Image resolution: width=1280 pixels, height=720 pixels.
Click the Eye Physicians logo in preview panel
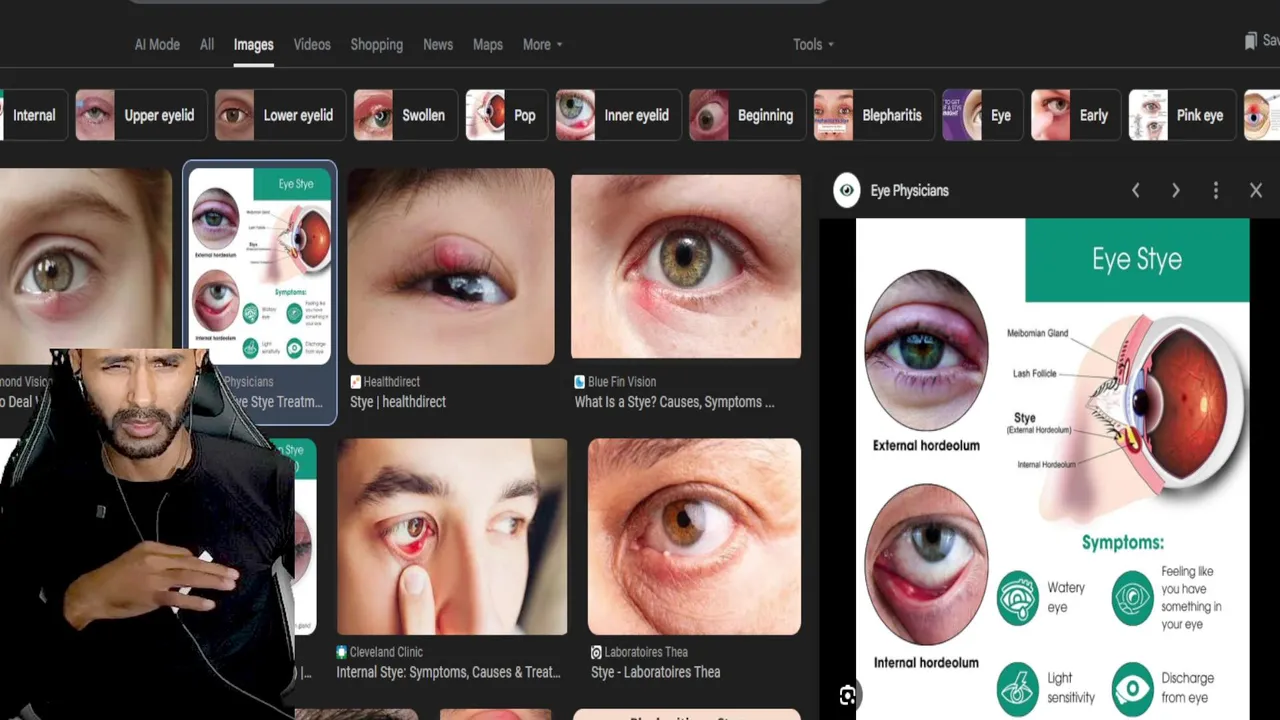coord(847,190)
